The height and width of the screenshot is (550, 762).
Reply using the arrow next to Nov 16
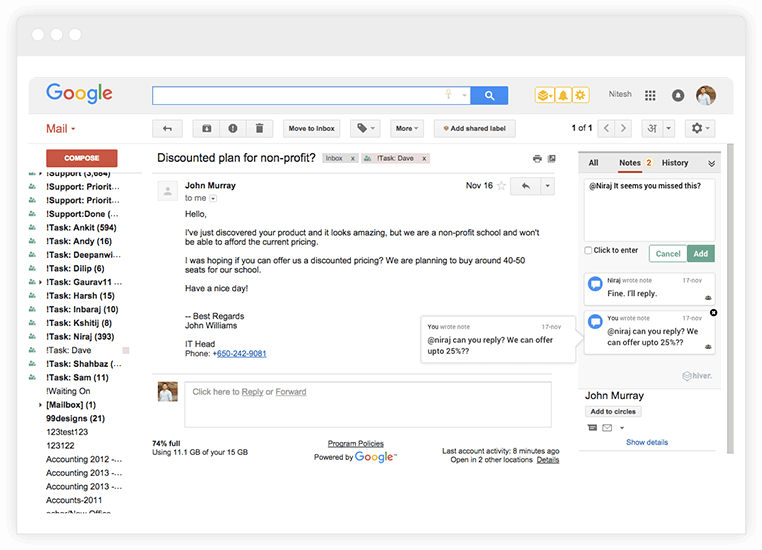[525, 186]
